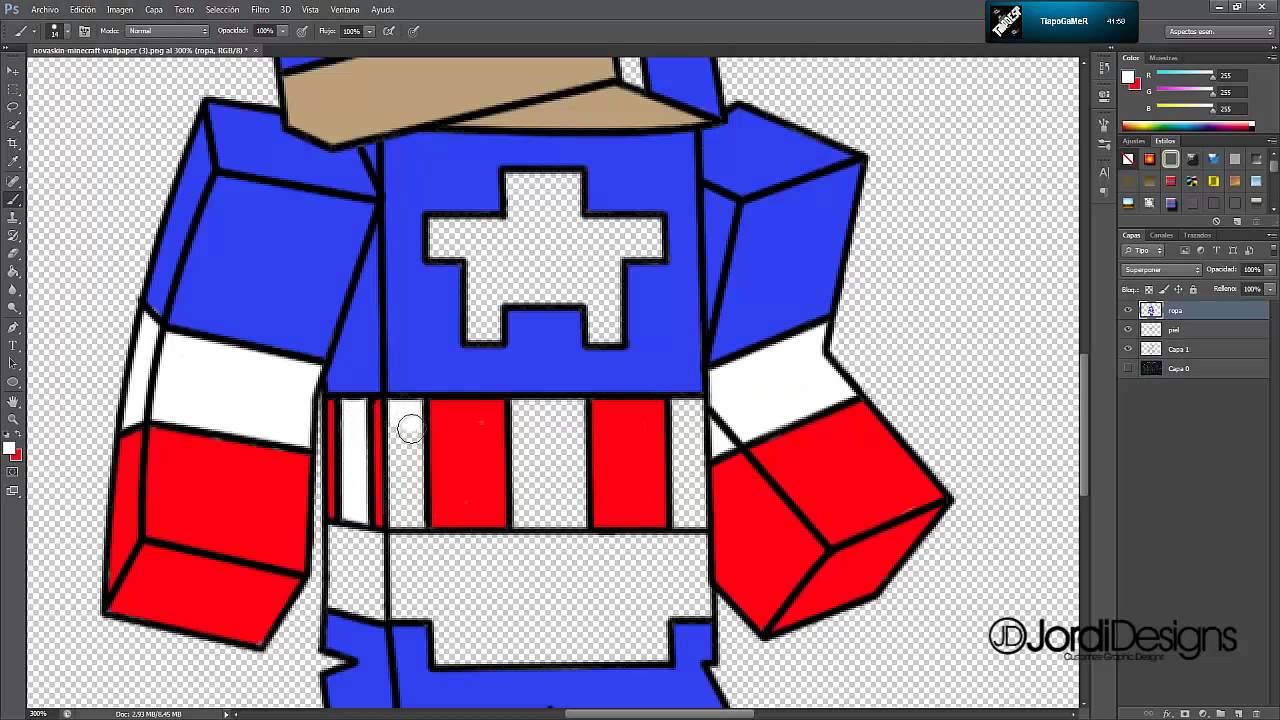Switch to the Ajustes tab
Image resolution: width=1280 pixels, height=720 pixels.
[1133, 141]
